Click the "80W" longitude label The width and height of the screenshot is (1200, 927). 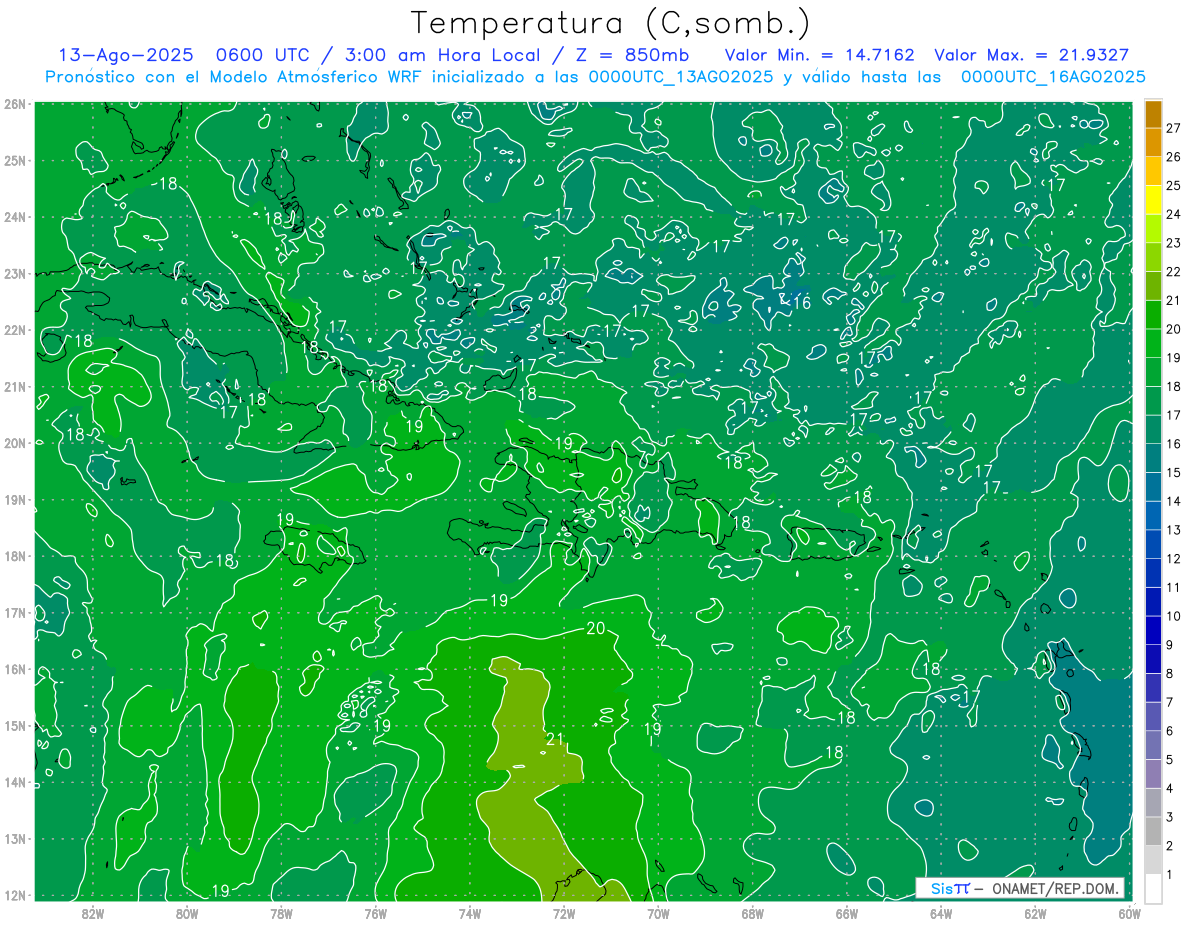click(x=187, y=913)
